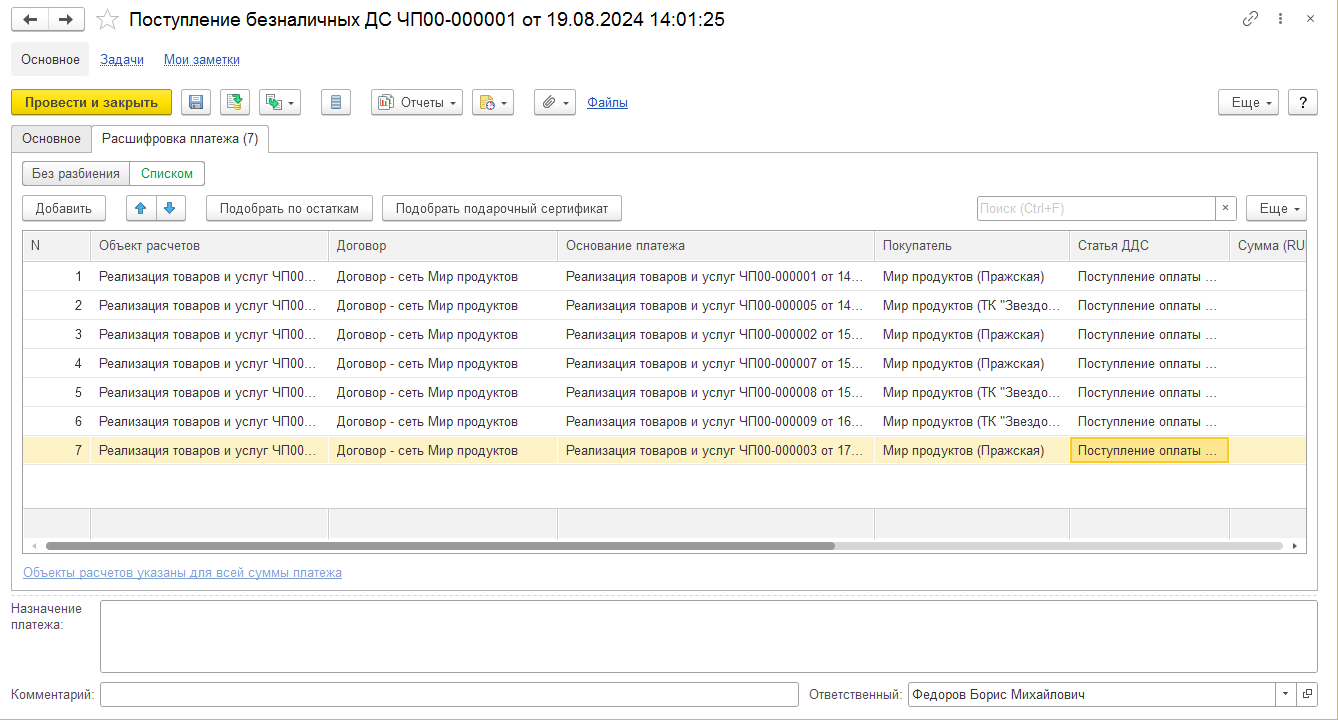Screen dimensions: 1338x720
Task: Copy link to document with chain icon
Action: pos(1250,20)
